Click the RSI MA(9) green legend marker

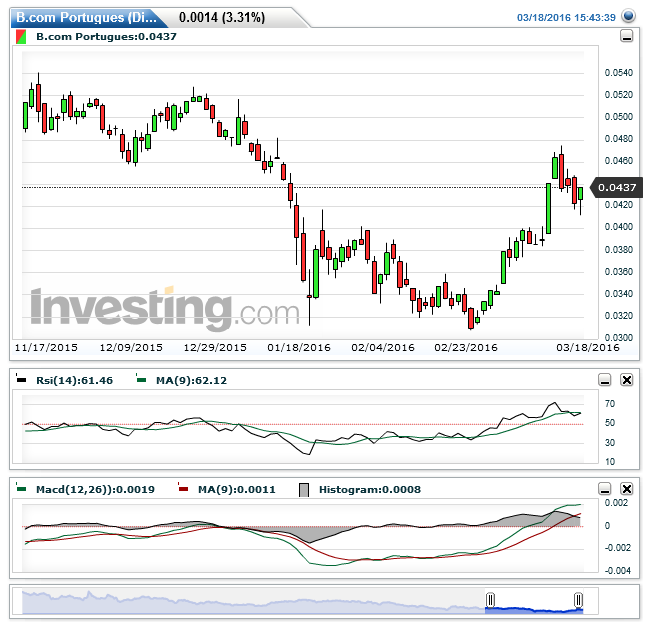(141, 378)
